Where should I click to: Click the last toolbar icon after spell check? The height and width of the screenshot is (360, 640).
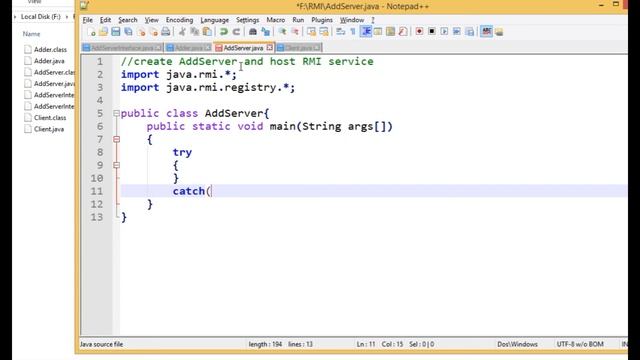point(499,32)
